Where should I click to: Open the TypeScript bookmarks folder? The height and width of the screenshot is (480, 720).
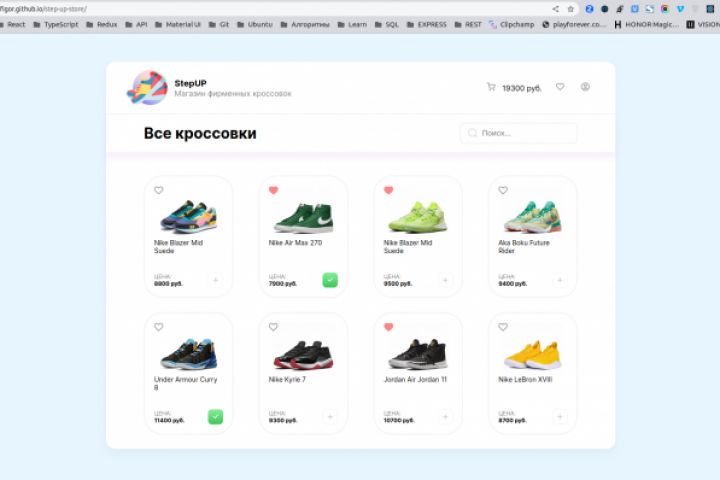[56, 24]
